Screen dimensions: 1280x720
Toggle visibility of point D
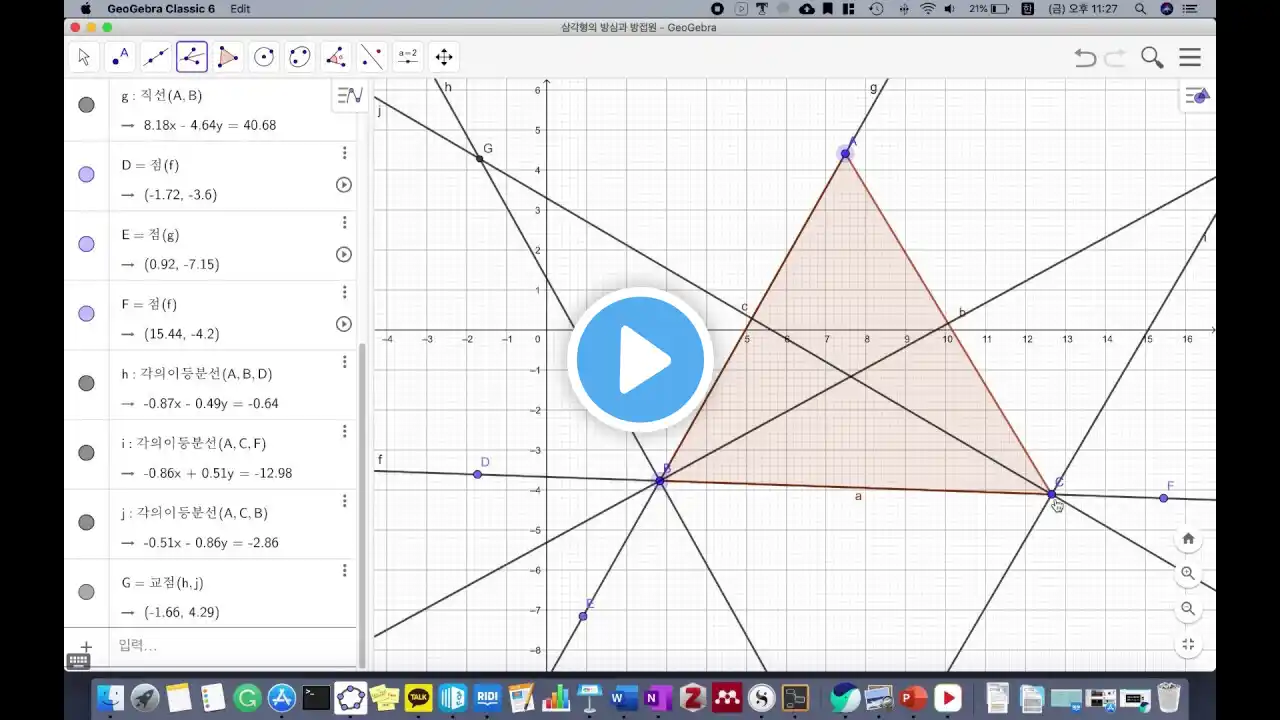click(x=86, y=174)
